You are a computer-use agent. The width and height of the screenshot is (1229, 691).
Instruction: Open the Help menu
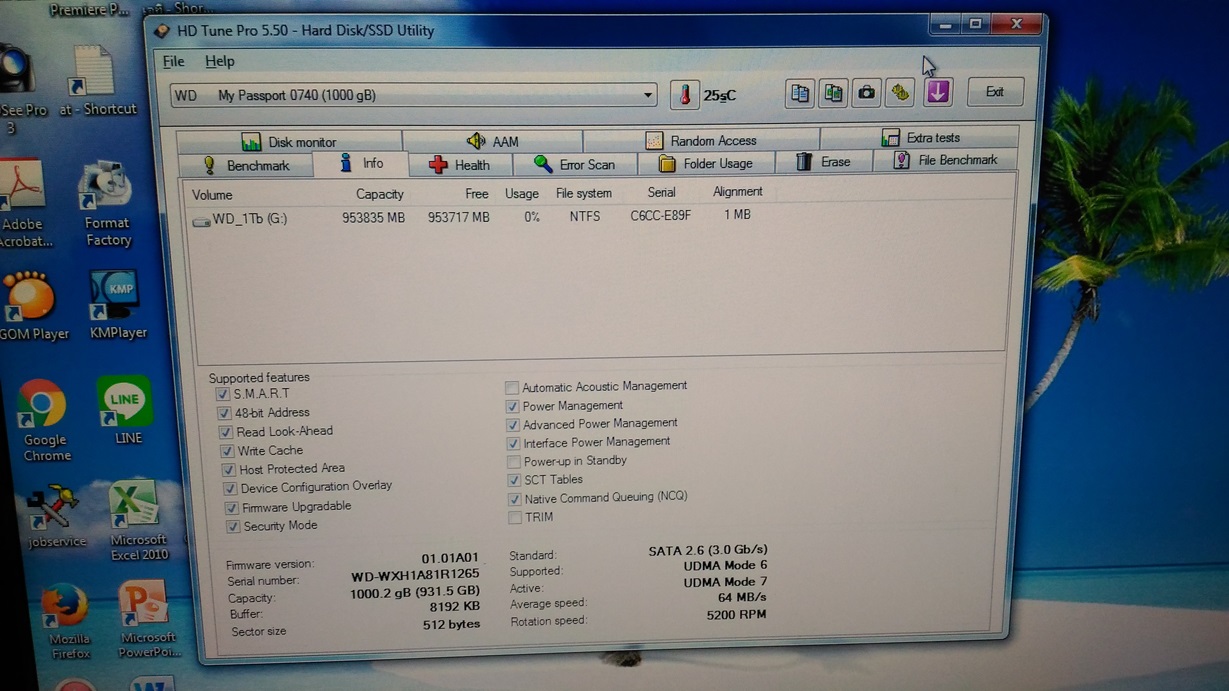[x=219, y=62]
